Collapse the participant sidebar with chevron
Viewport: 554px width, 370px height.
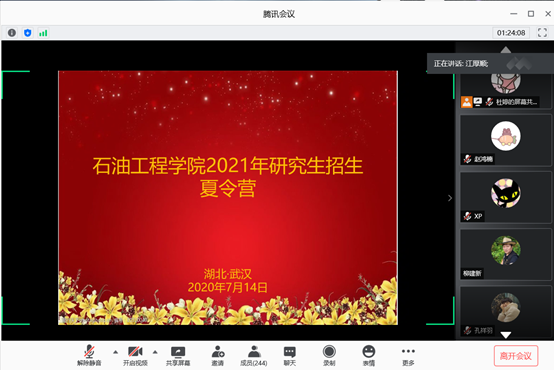(450, 198)
